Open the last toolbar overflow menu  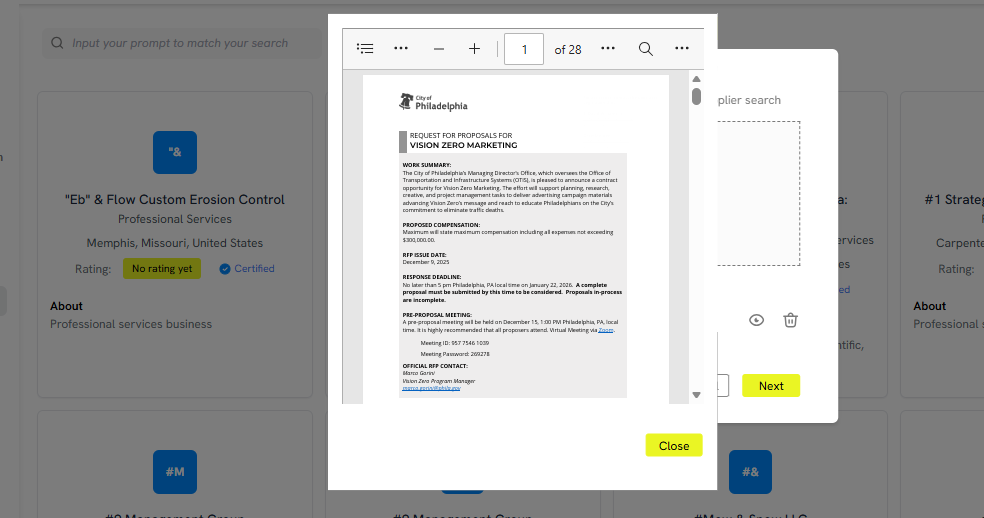coord(682,48)
